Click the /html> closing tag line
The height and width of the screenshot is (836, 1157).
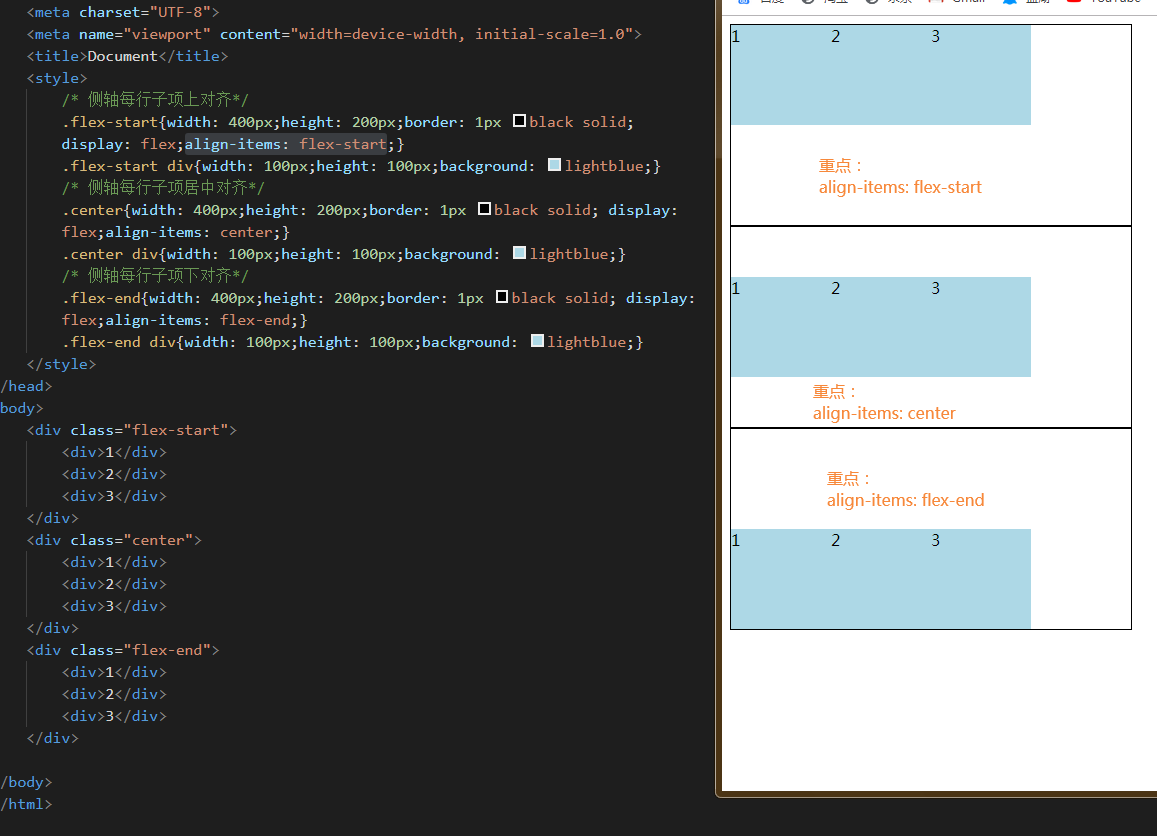[27, 804]
